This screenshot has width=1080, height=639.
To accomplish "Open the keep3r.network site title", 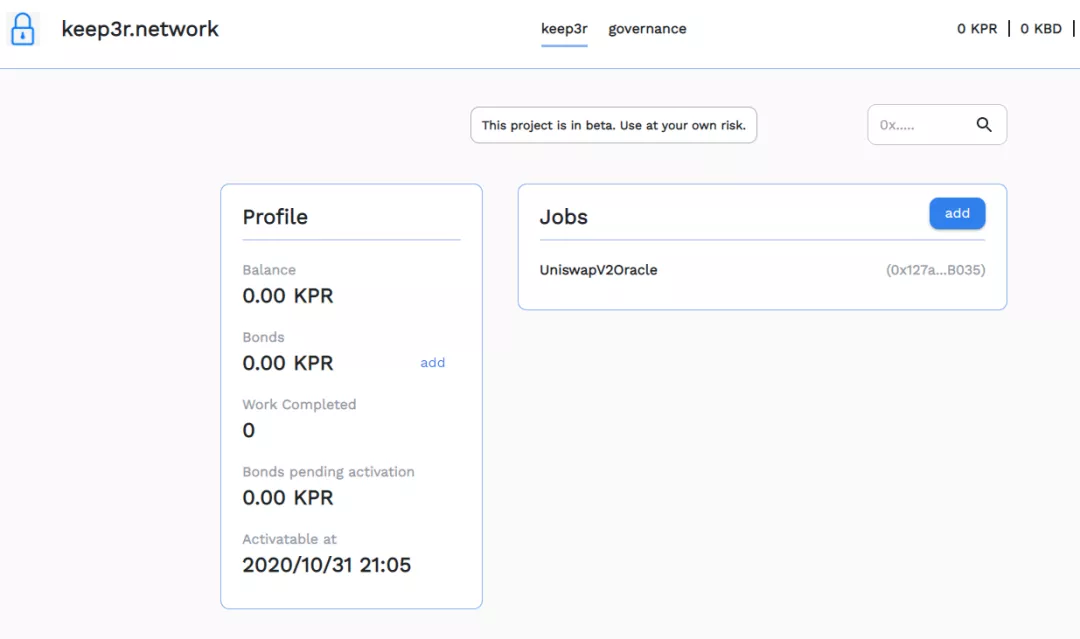I will pyautogui.click(x=140, y=29).
